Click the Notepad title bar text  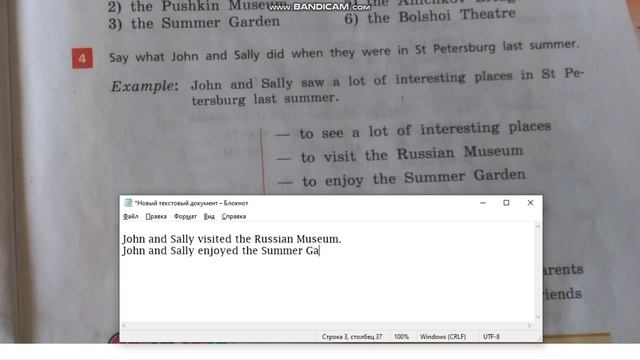click(x=191, y=203)
